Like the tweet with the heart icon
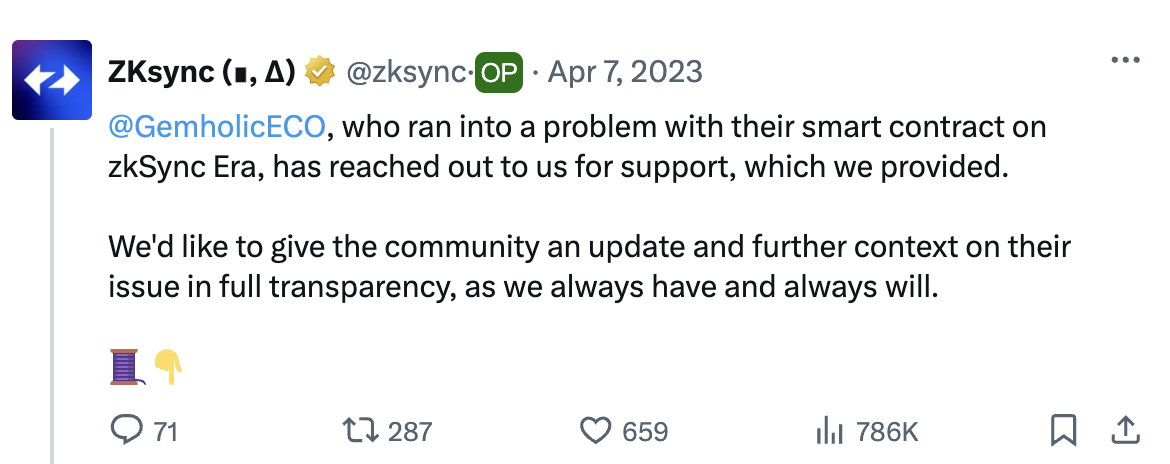This screenshot has width=1170, height=464. [x=596, y=430]
